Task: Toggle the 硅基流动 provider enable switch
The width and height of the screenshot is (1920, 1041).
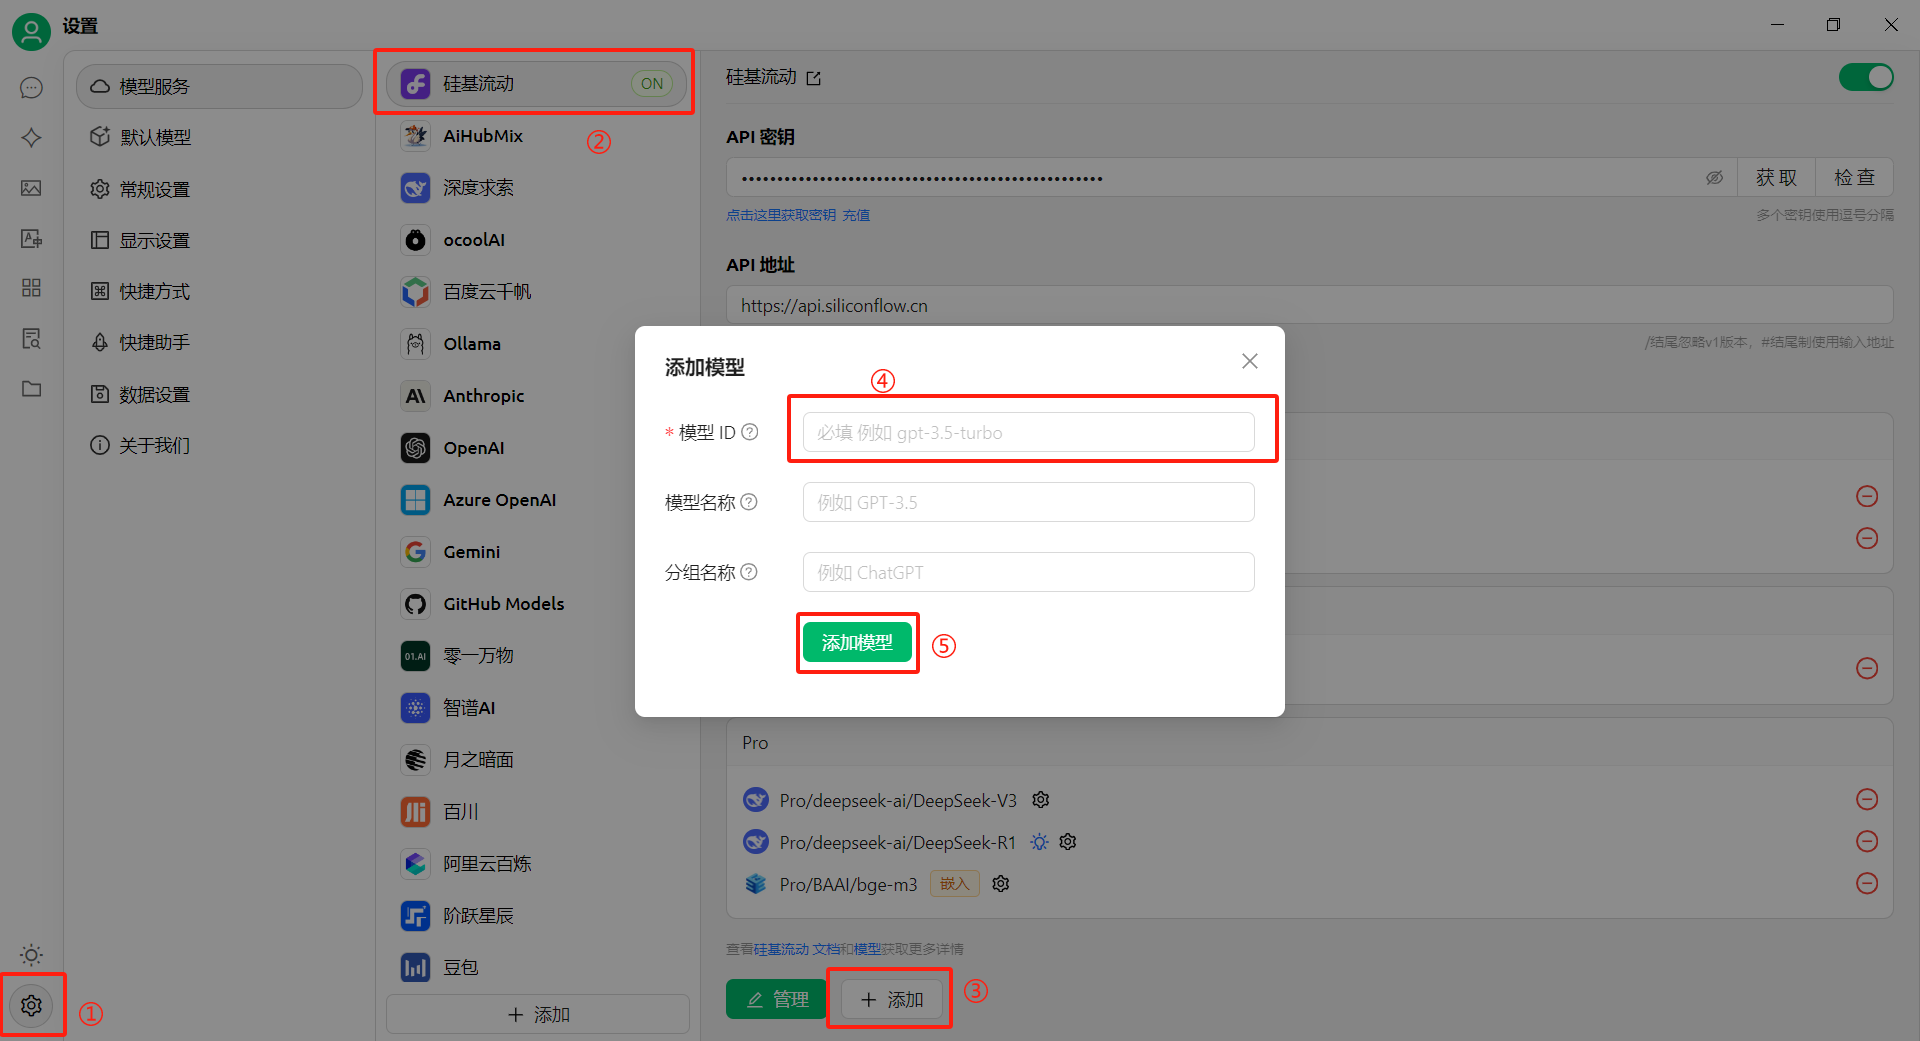Action: [1866, 77]
